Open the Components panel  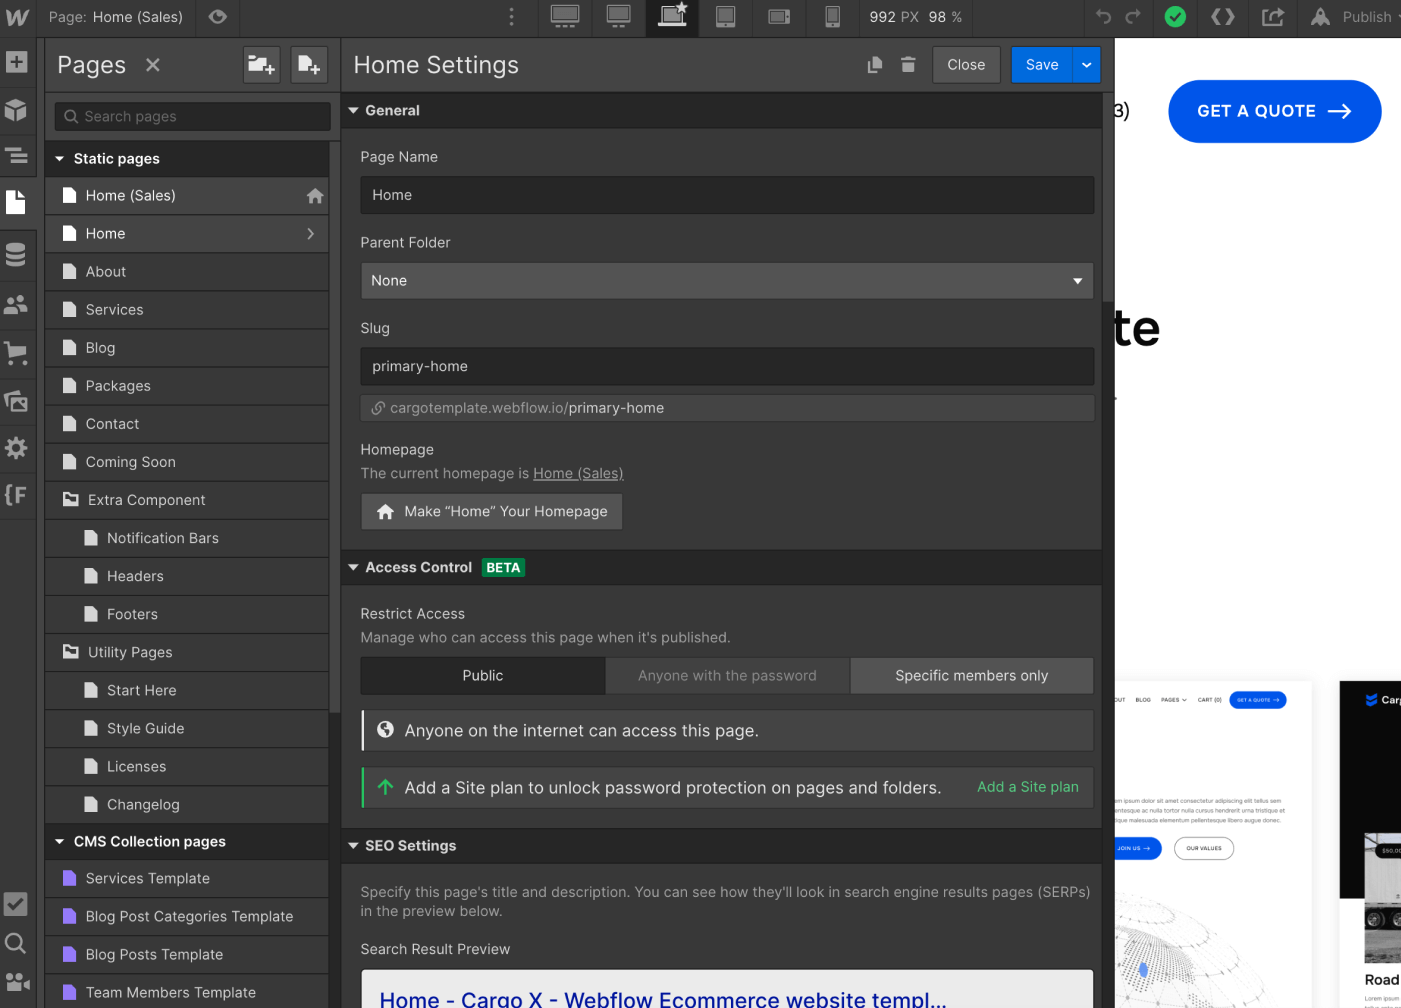coord(16,110)
